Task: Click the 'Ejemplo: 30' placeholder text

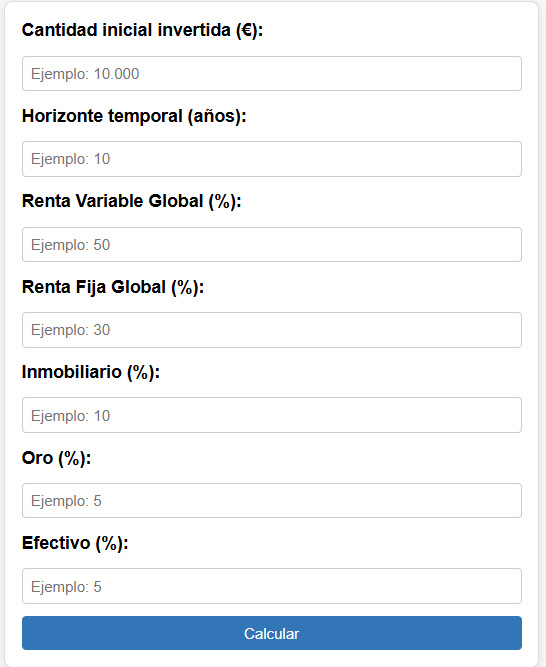Action: 71,330
